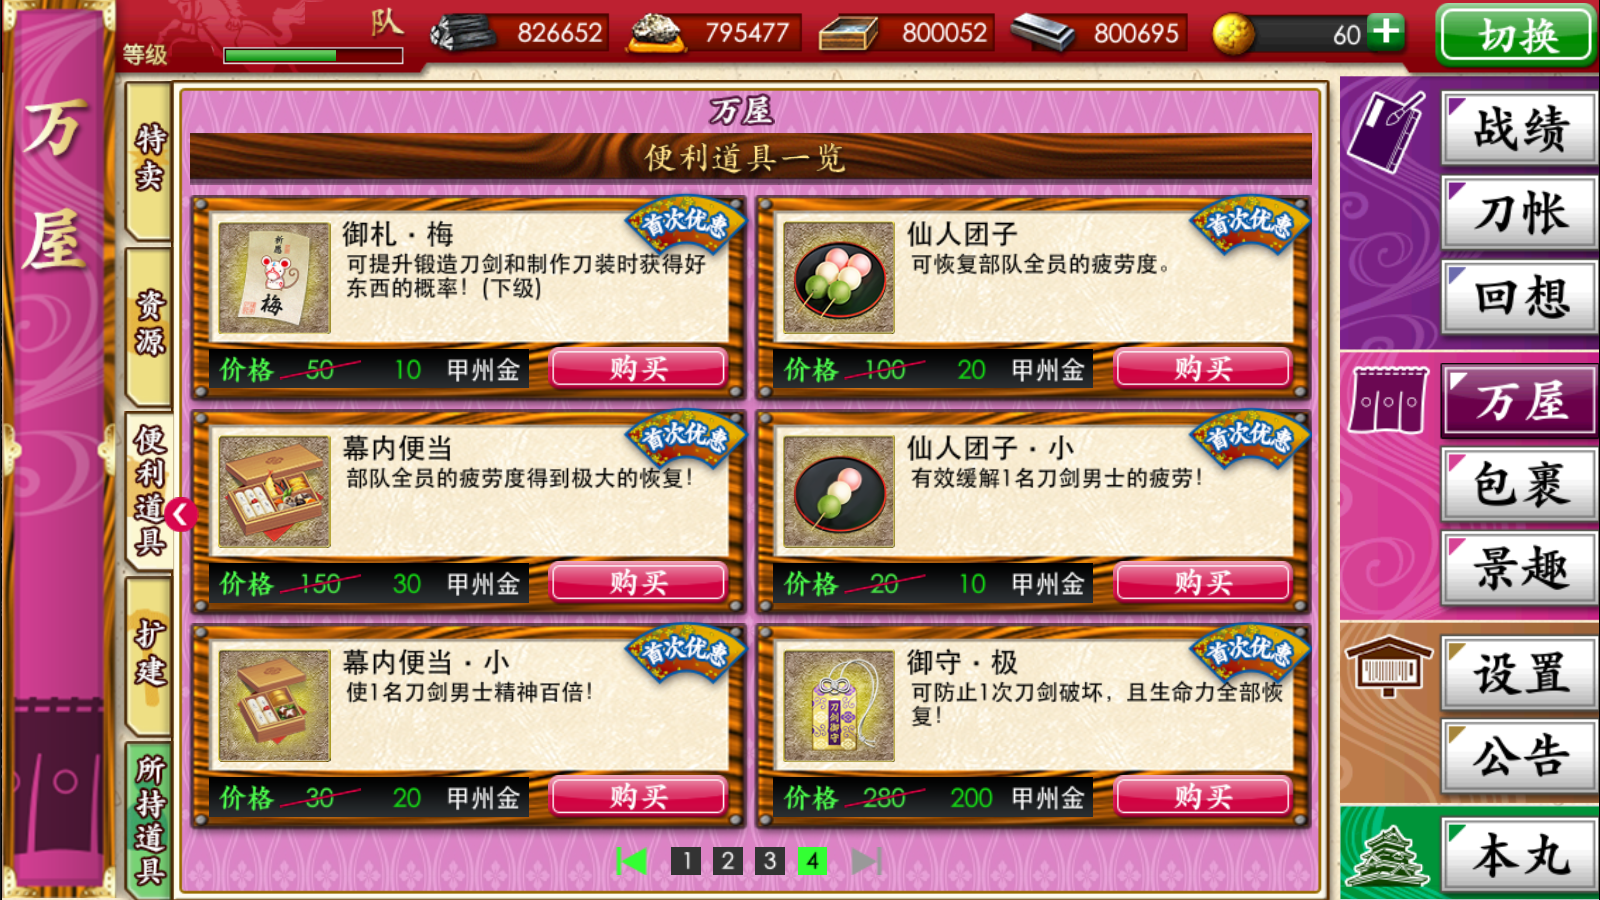Click the shop curtain icon beside 万屋

(x=1387, y=399)
